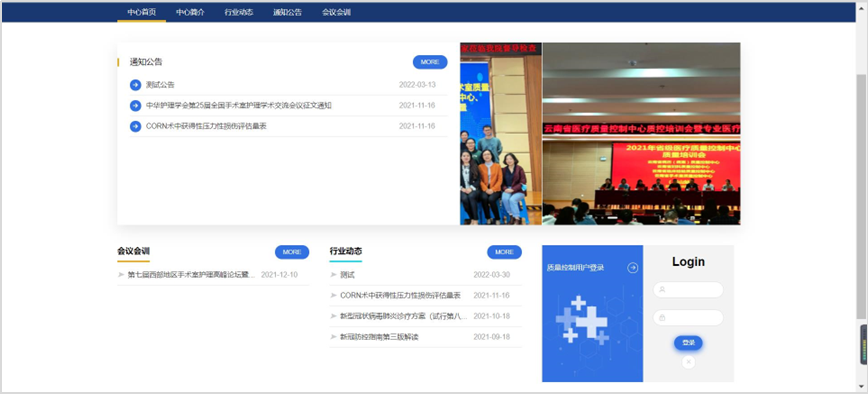Viewport: 868px width, 394px height.
Task: Click the lock icon in the password field
Action: click(662, 318)
